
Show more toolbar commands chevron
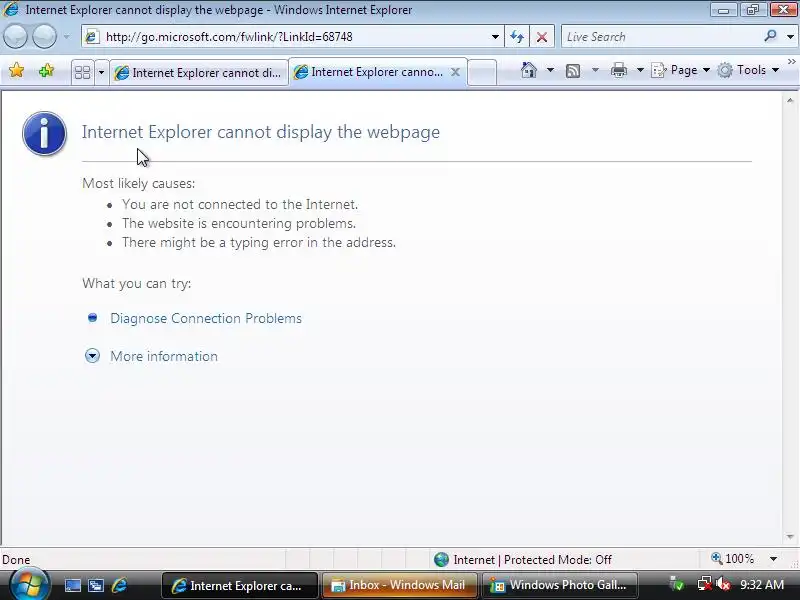point(791,61)
